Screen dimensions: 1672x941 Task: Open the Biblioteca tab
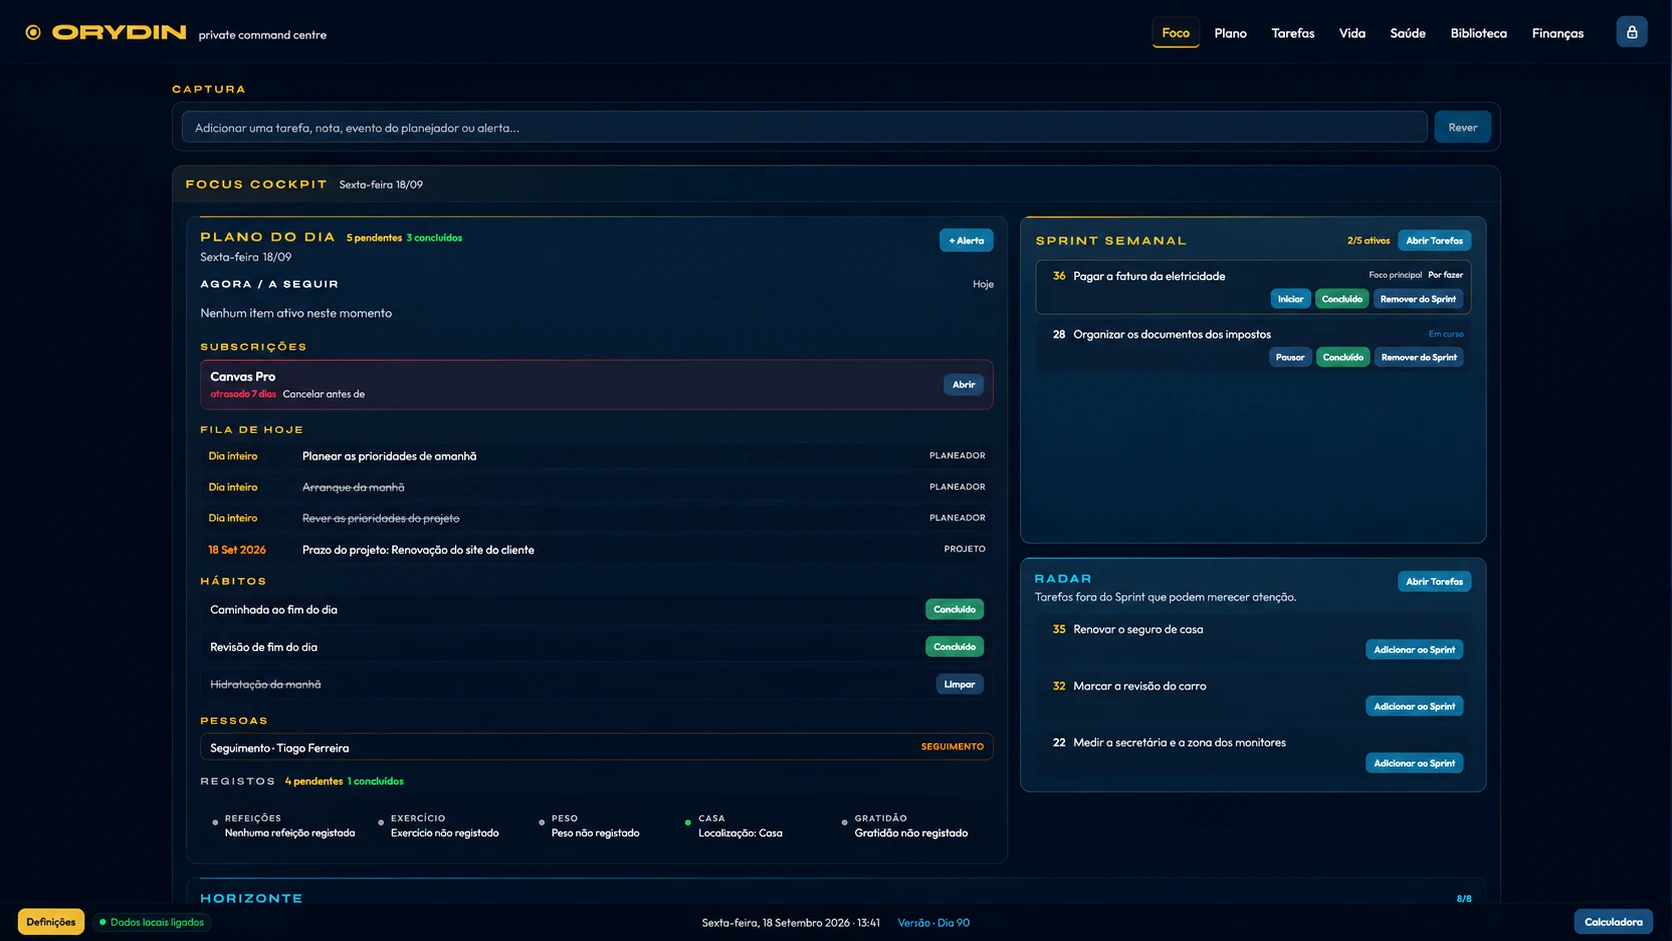click(x=1478, y=33)
